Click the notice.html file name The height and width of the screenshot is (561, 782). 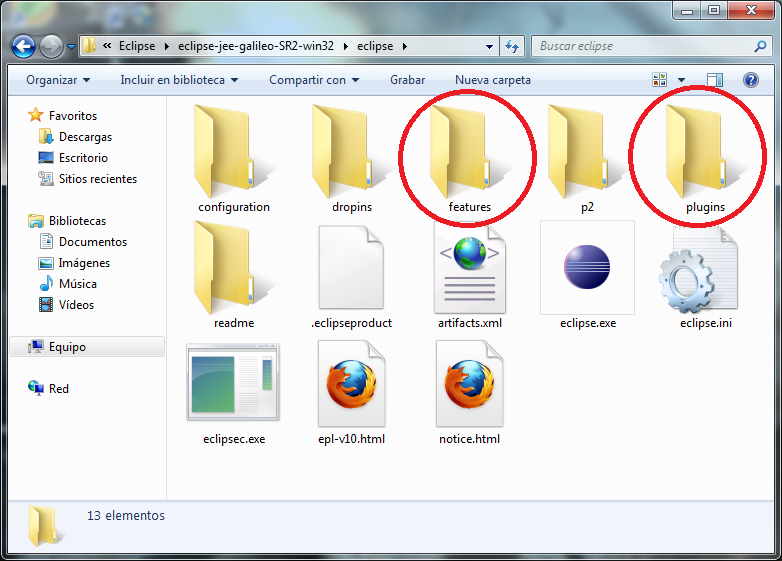(469, 439)
